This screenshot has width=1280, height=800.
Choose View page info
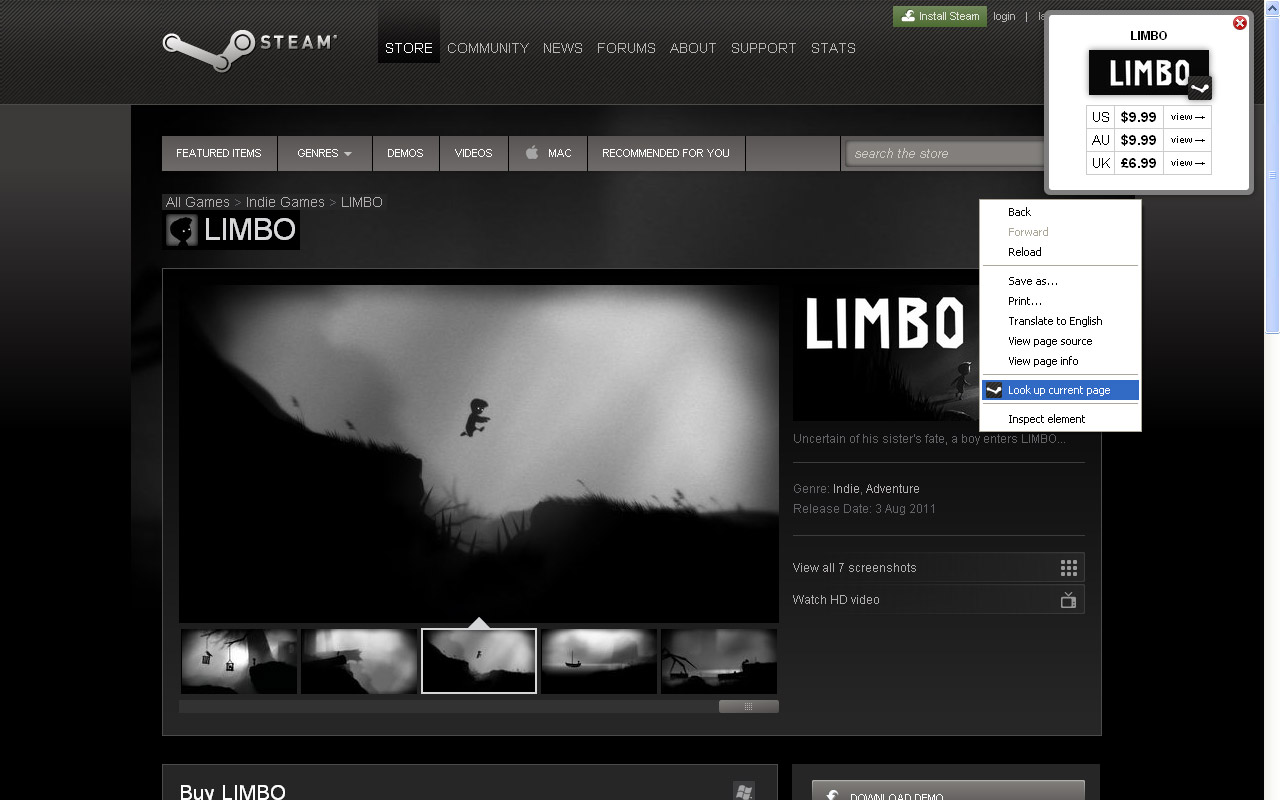click(x=1060, y=361)
